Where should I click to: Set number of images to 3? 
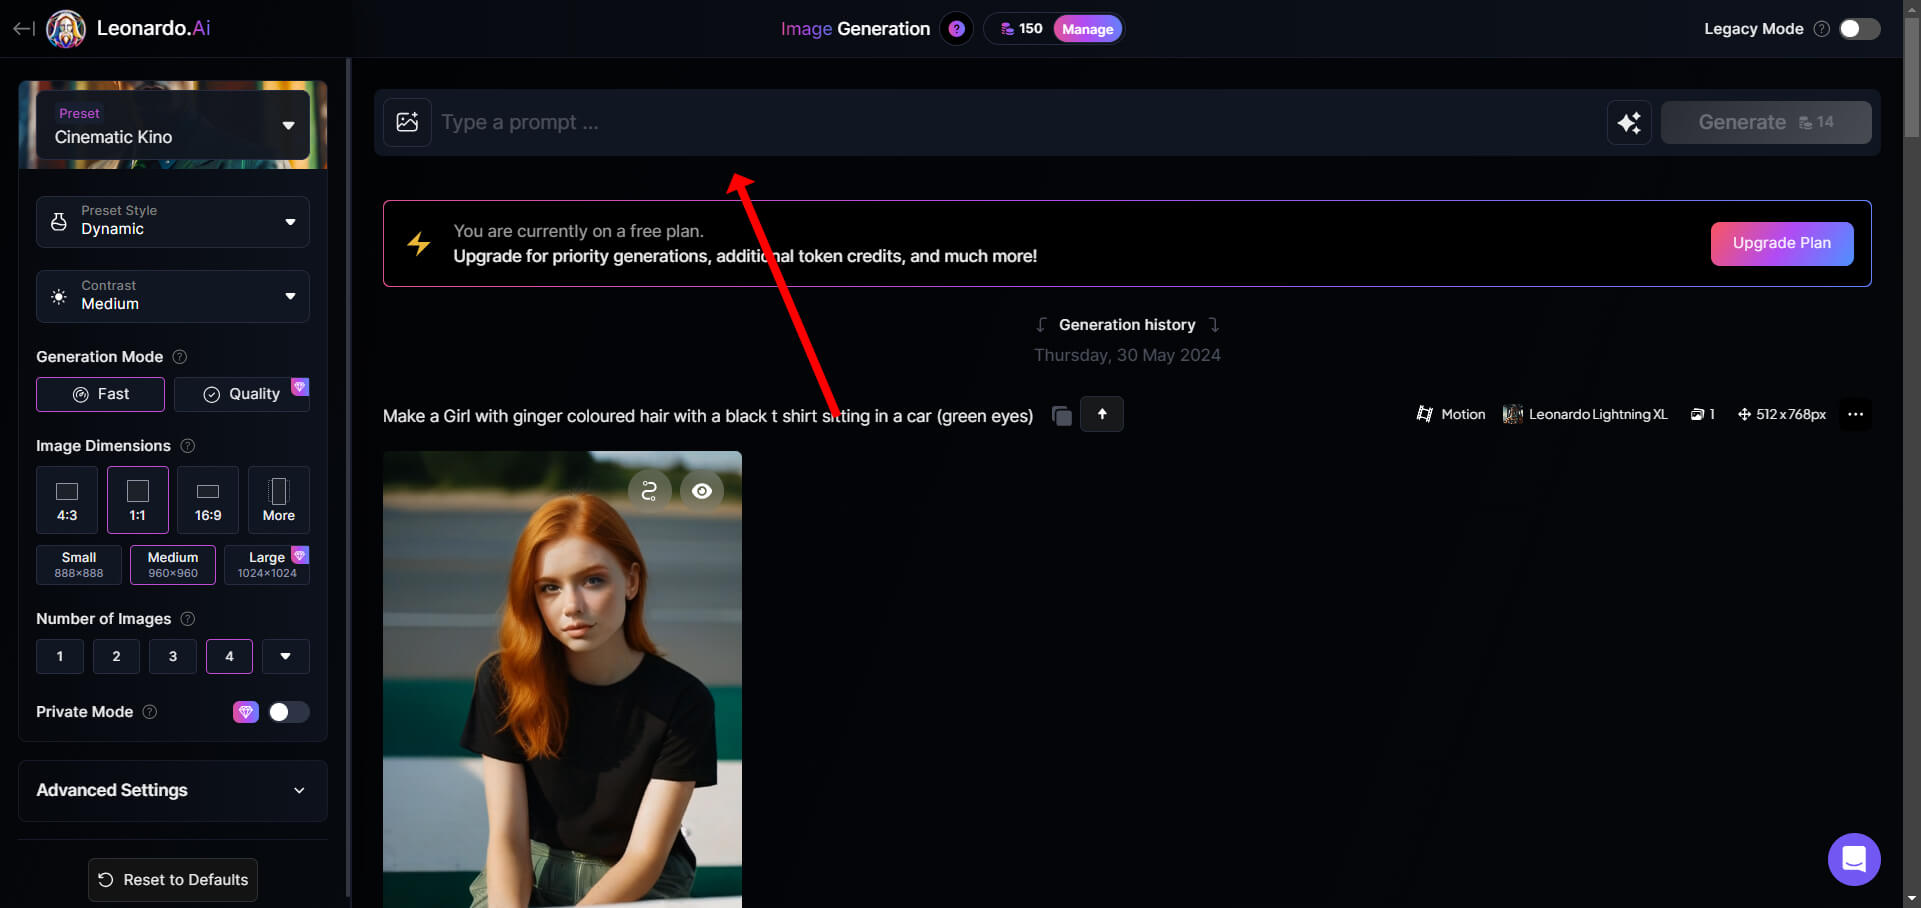173,656
